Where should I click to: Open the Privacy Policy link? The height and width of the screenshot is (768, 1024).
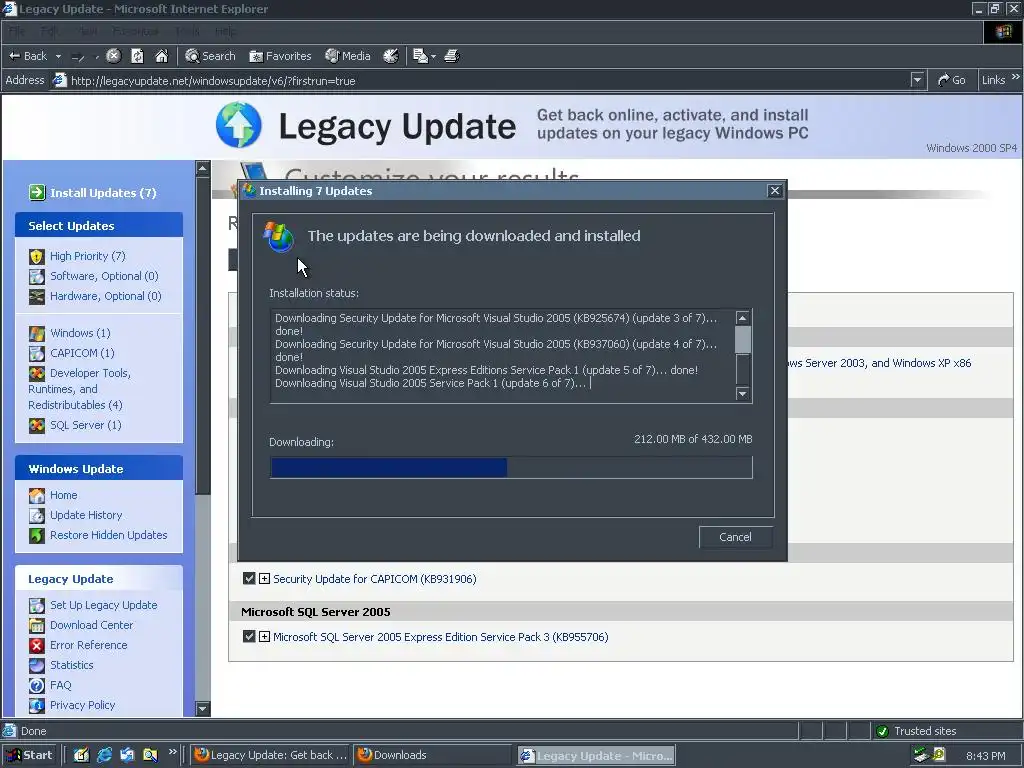point(82,705)
